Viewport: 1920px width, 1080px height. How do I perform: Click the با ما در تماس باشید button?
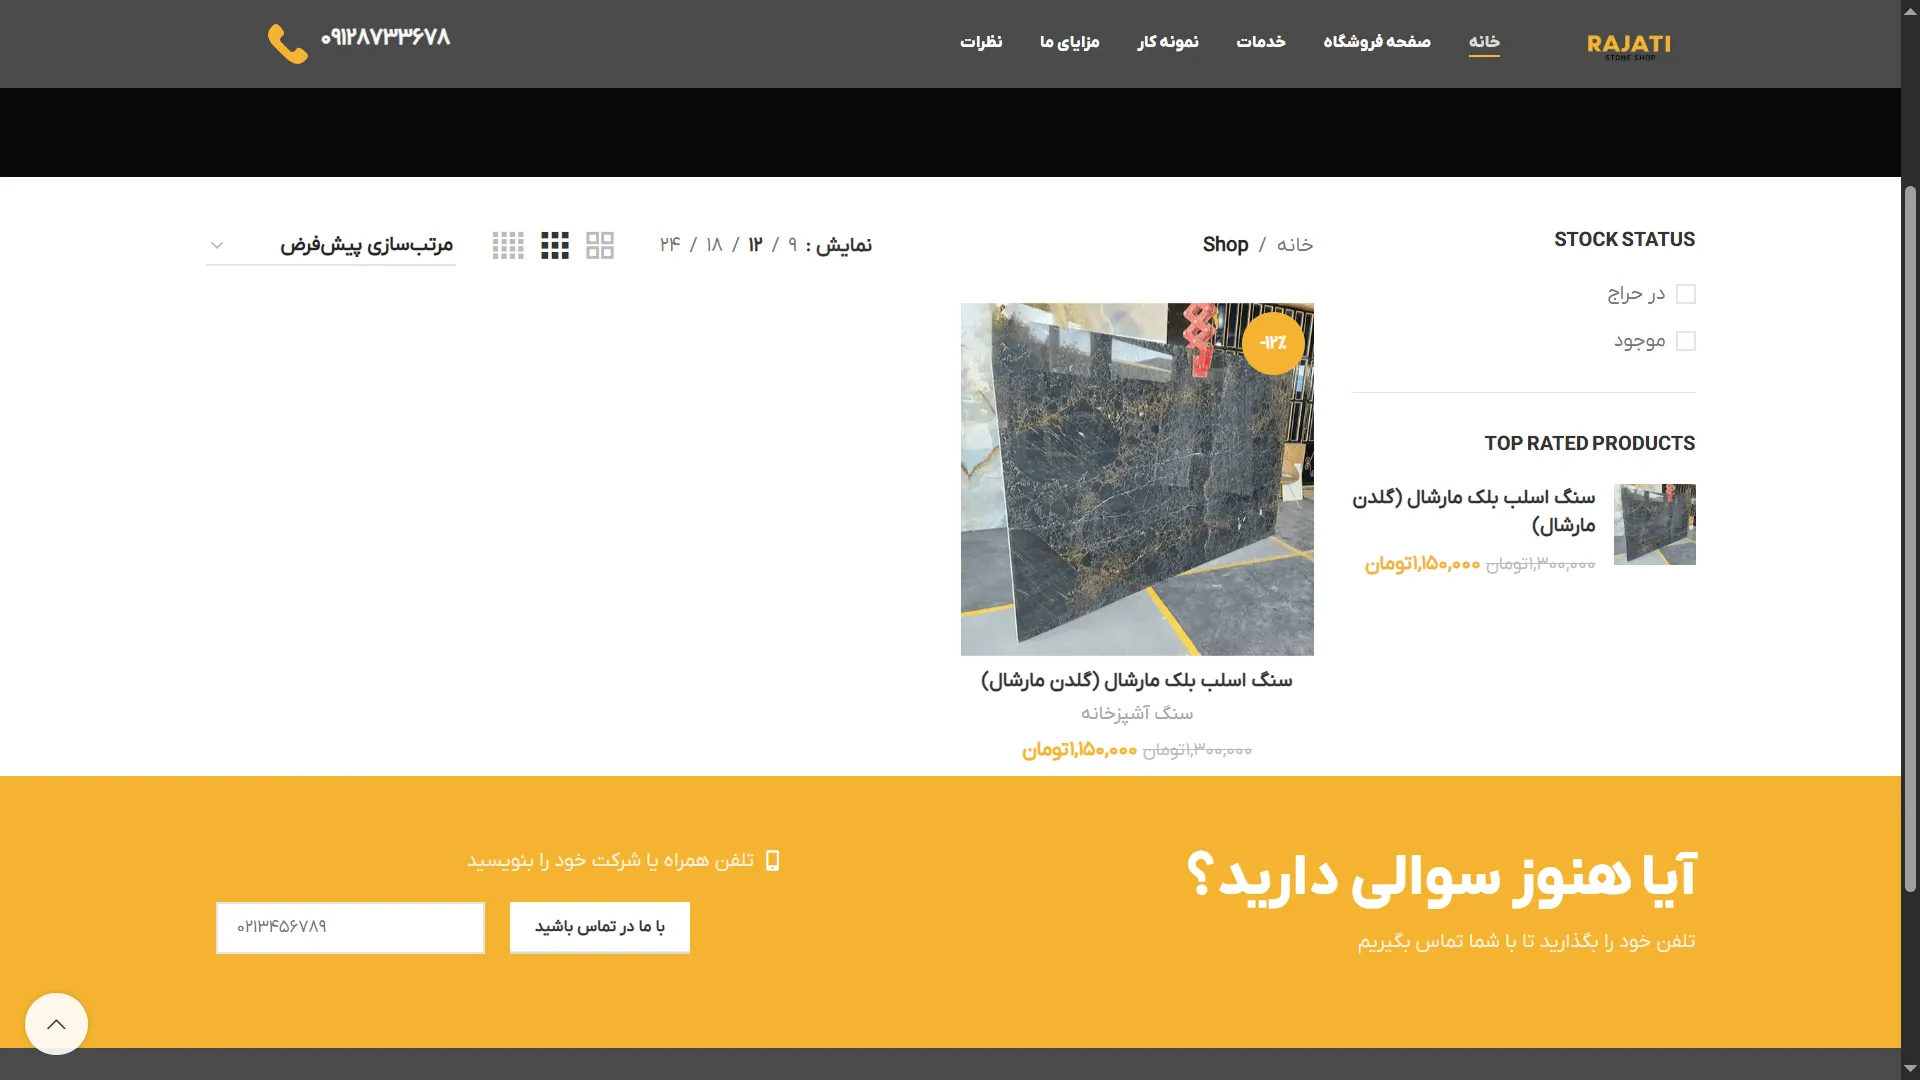(600, 927)
